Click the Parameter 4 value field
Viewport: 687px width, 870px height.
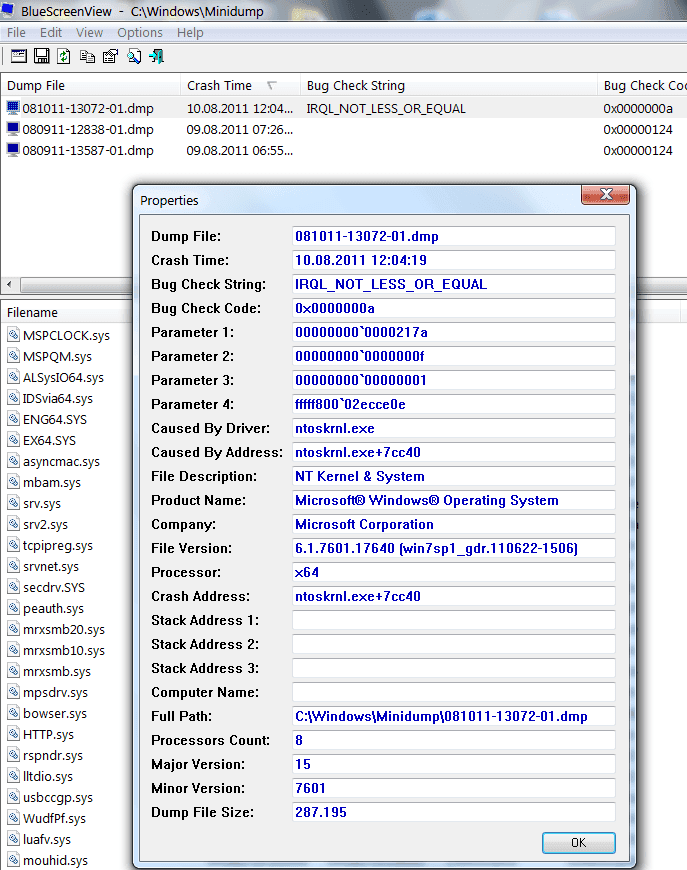click(x=453, y=404)
